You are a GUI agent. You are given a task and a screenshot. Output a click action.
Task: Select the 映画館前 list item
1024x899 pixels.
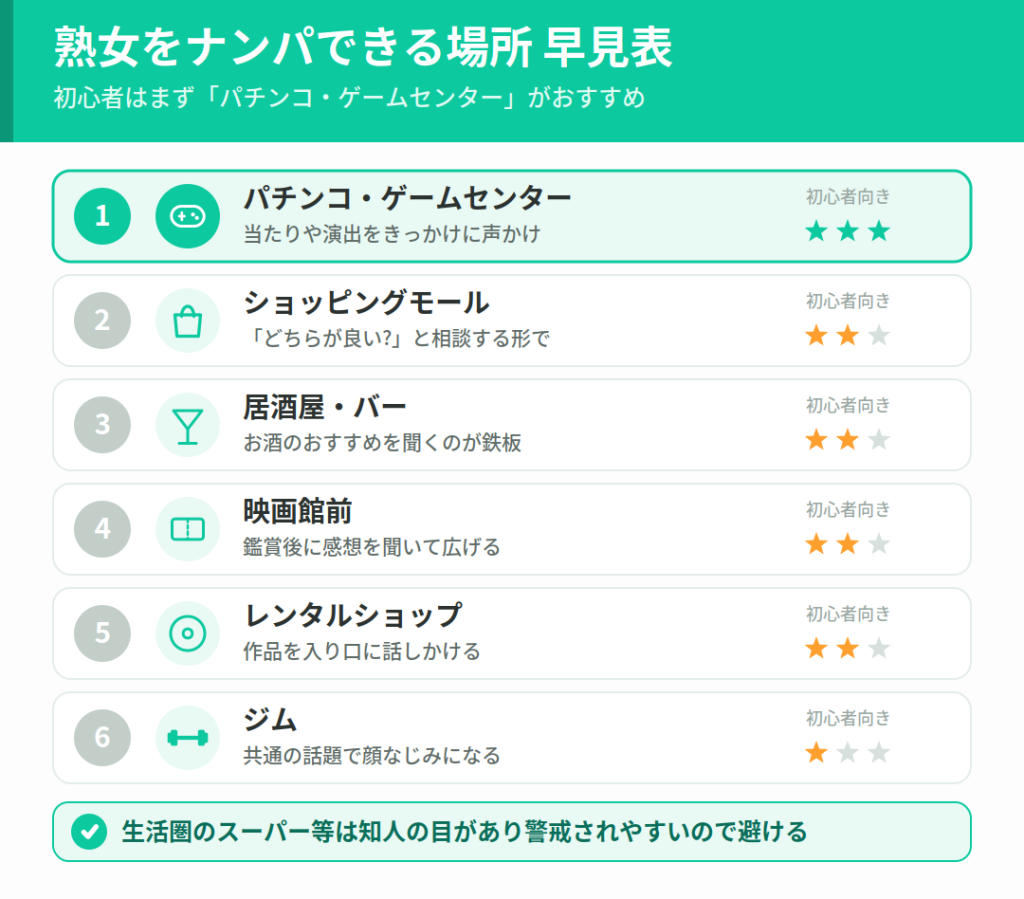click(x=511, y=529)
